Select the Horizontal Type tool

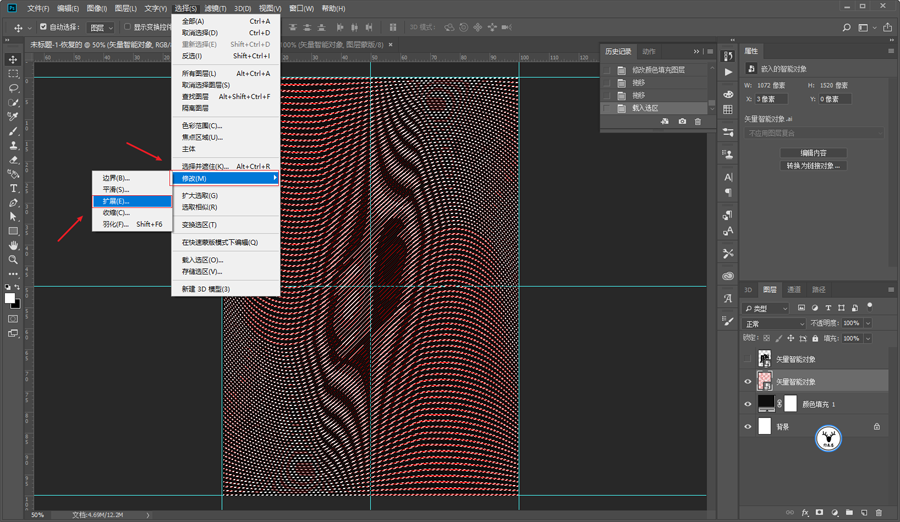pyautogui.click(x=13, y=188)
